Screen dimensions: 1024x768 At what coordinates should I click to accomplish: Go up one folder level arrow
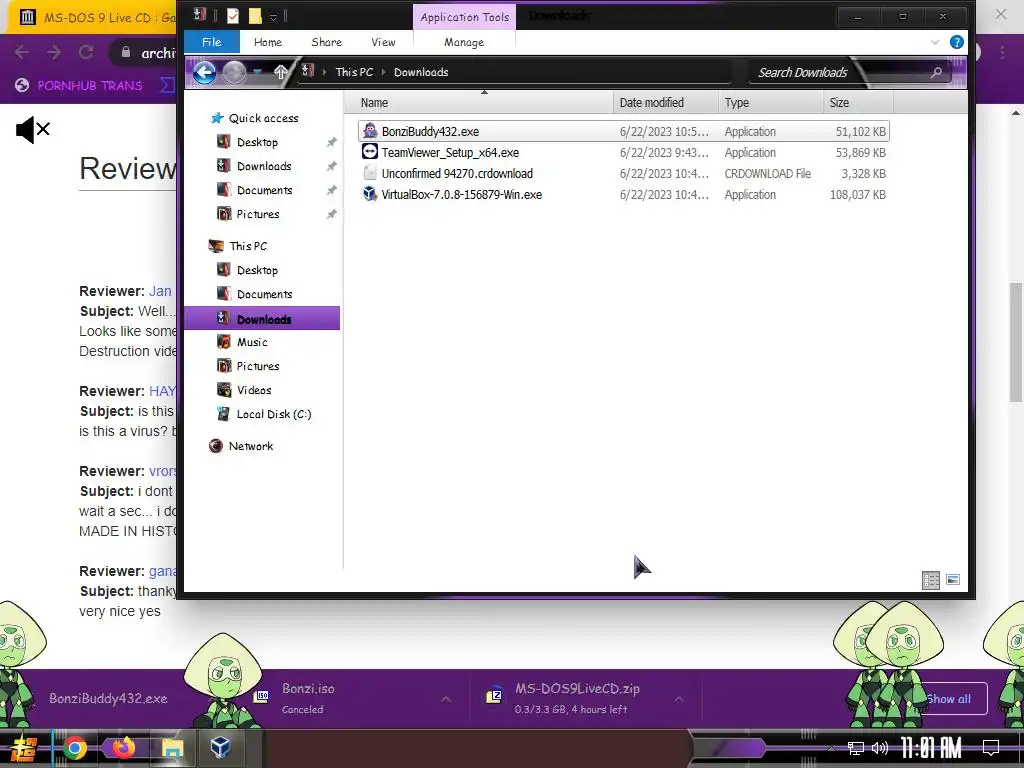tap(281, 72)
